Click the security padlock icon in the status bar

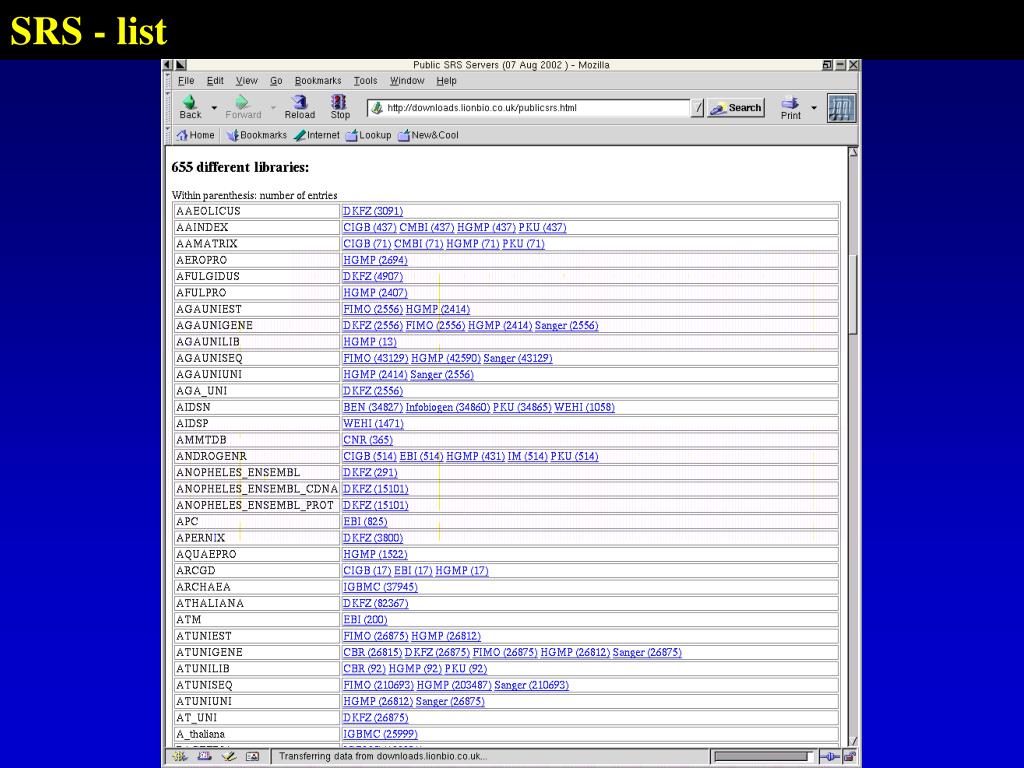coord(849,756)
